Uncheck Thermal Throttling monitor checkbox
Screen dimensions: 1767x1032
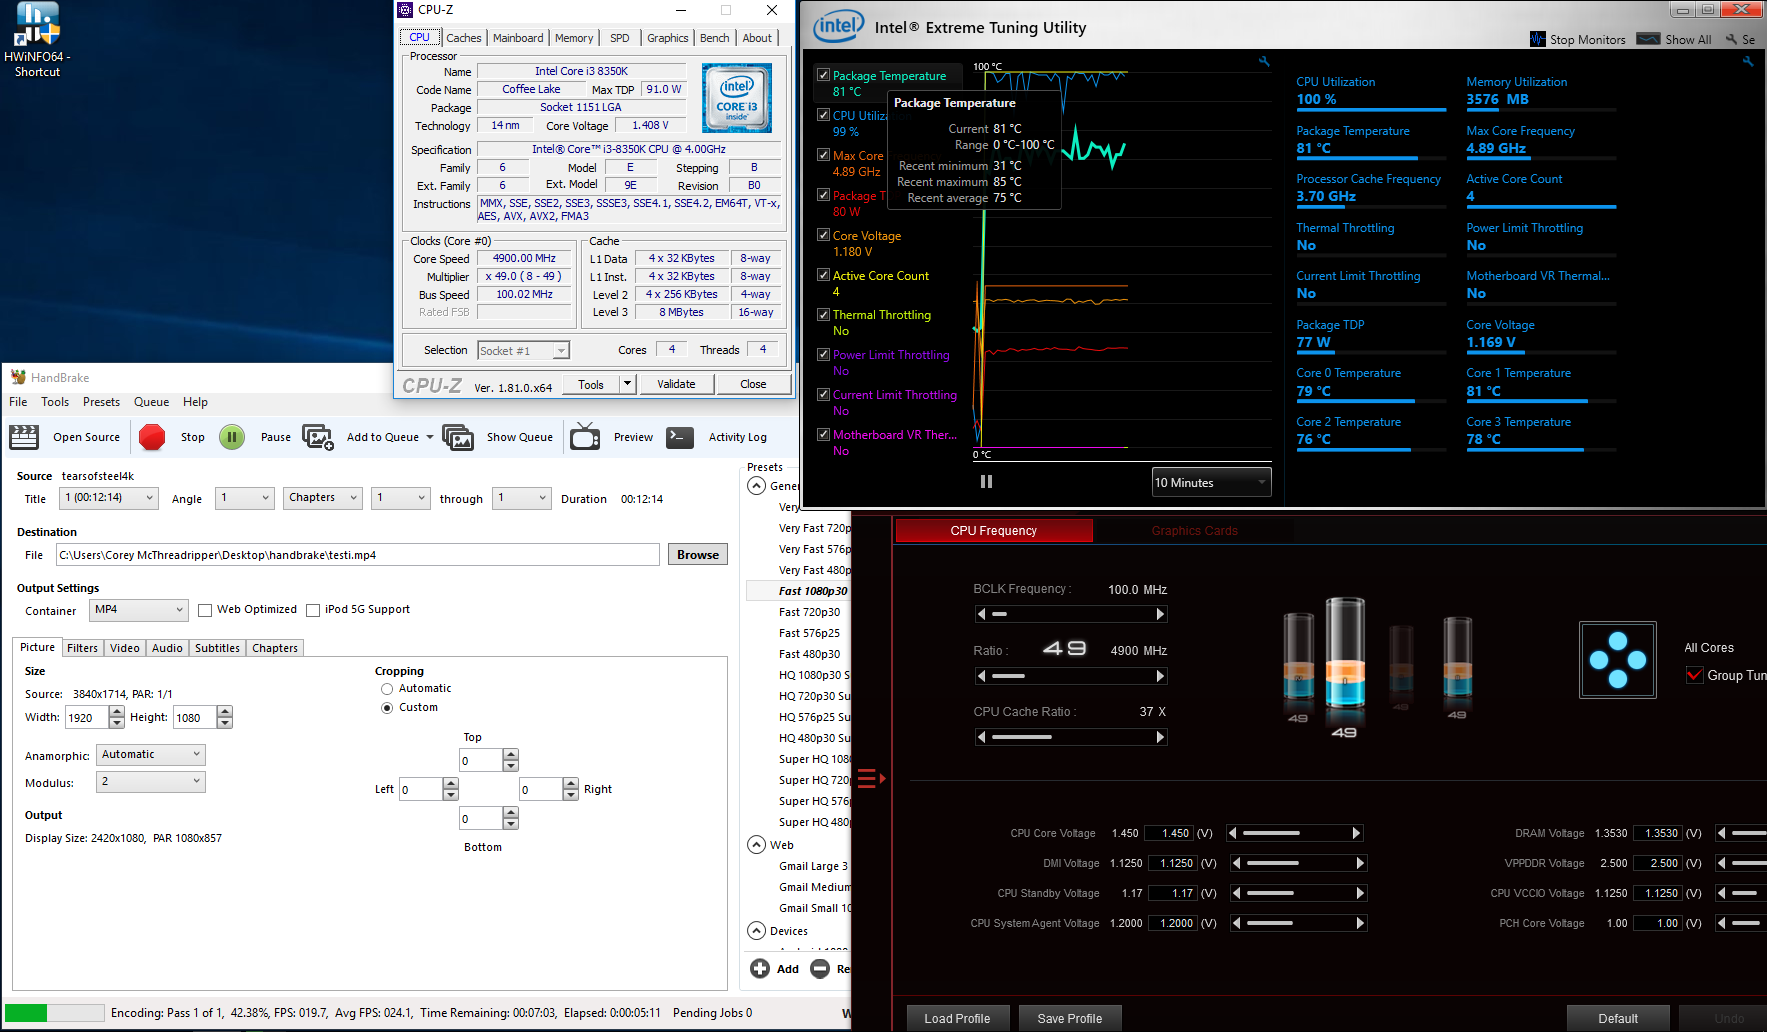823,314
